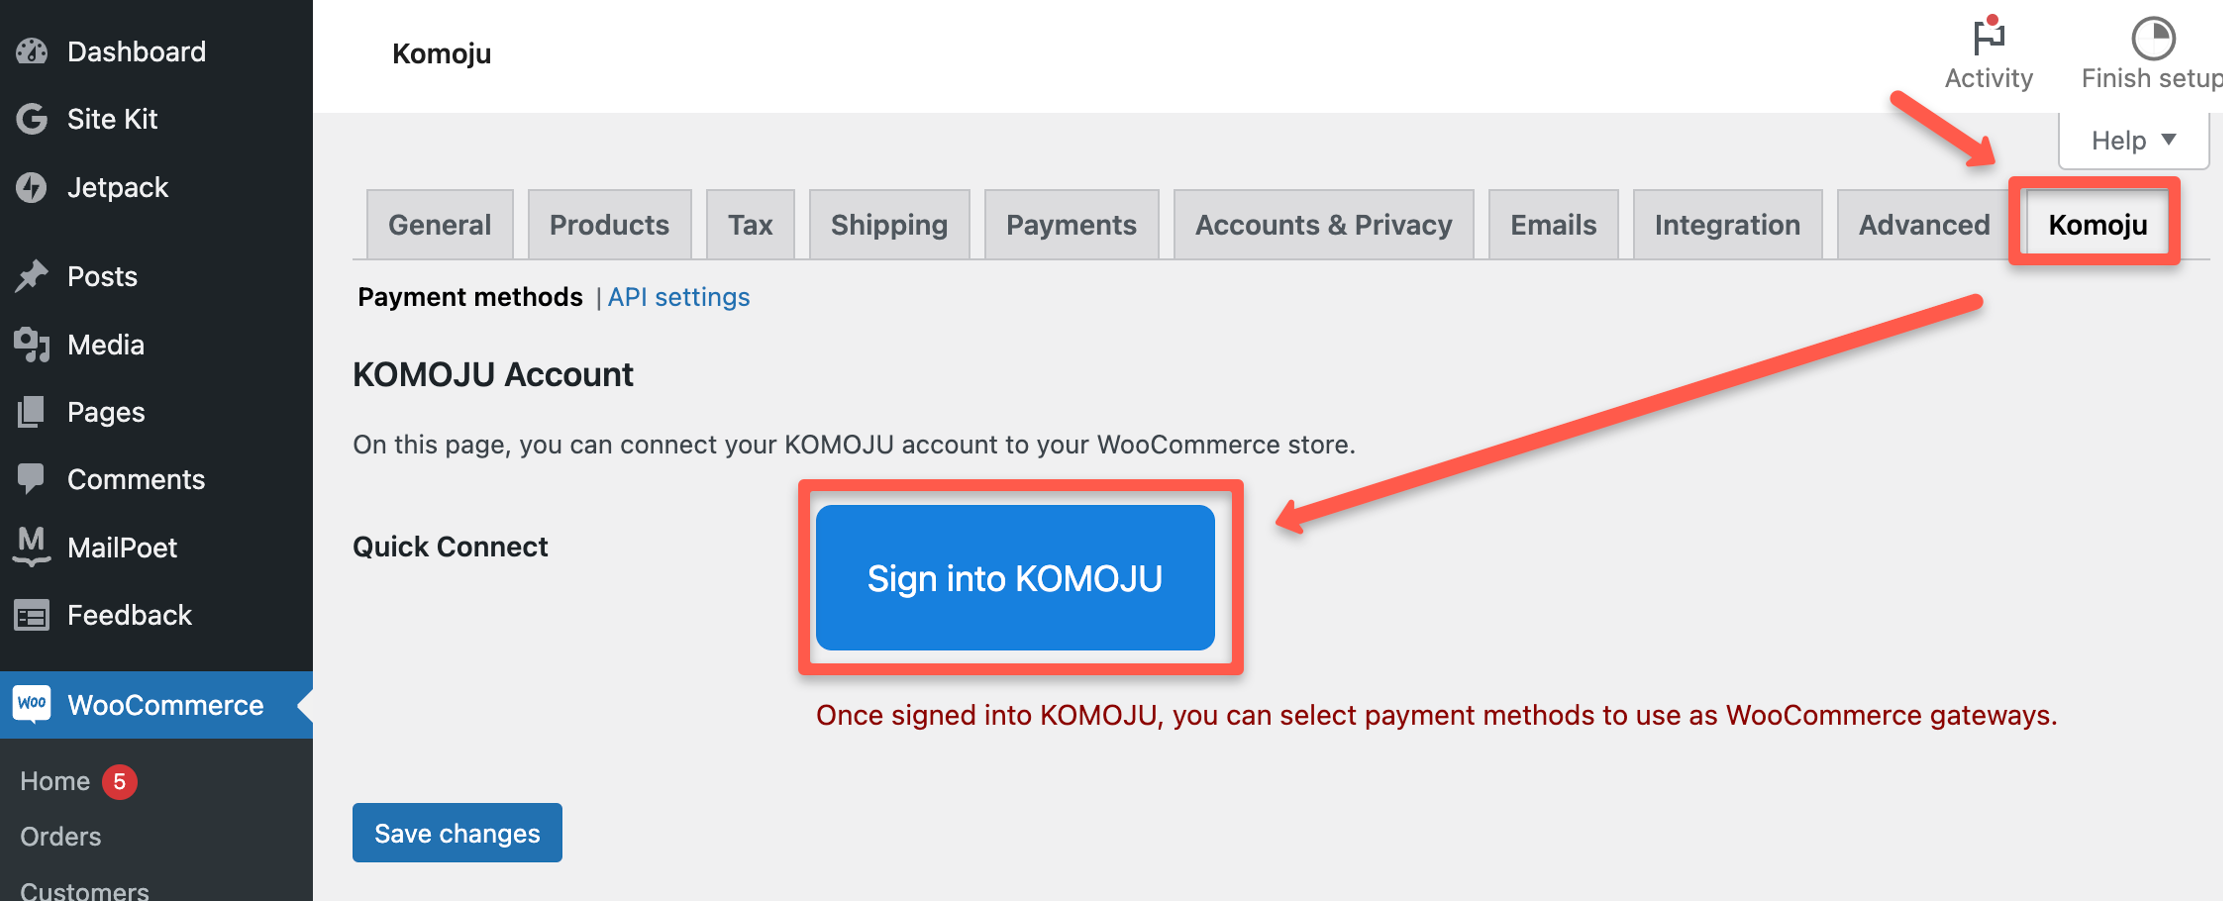The image size is (2223, 901).
Task: Click the Feedback form icon
Action: (x=32, y=615)
